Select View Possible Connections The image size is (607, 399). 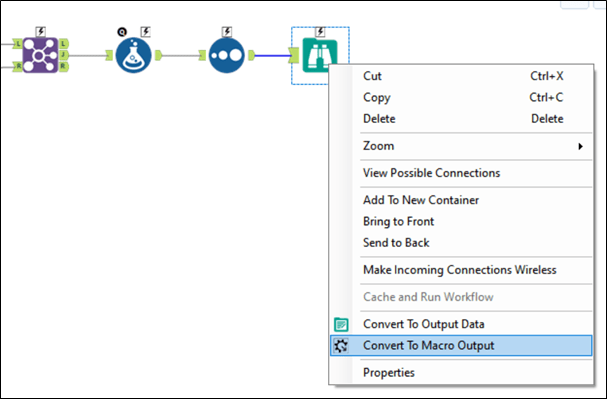(461, 173)
